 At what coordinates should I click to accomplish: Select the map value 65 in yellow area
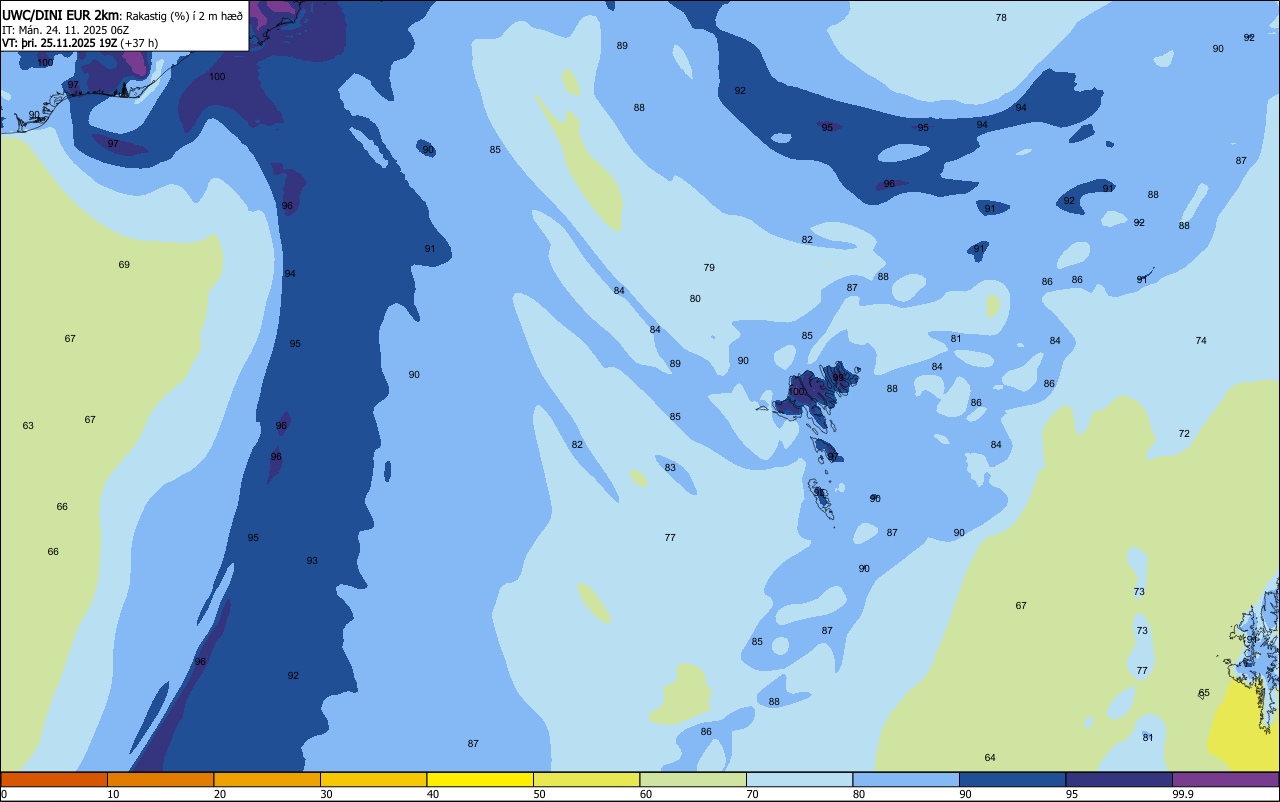tap(1204, 693)
